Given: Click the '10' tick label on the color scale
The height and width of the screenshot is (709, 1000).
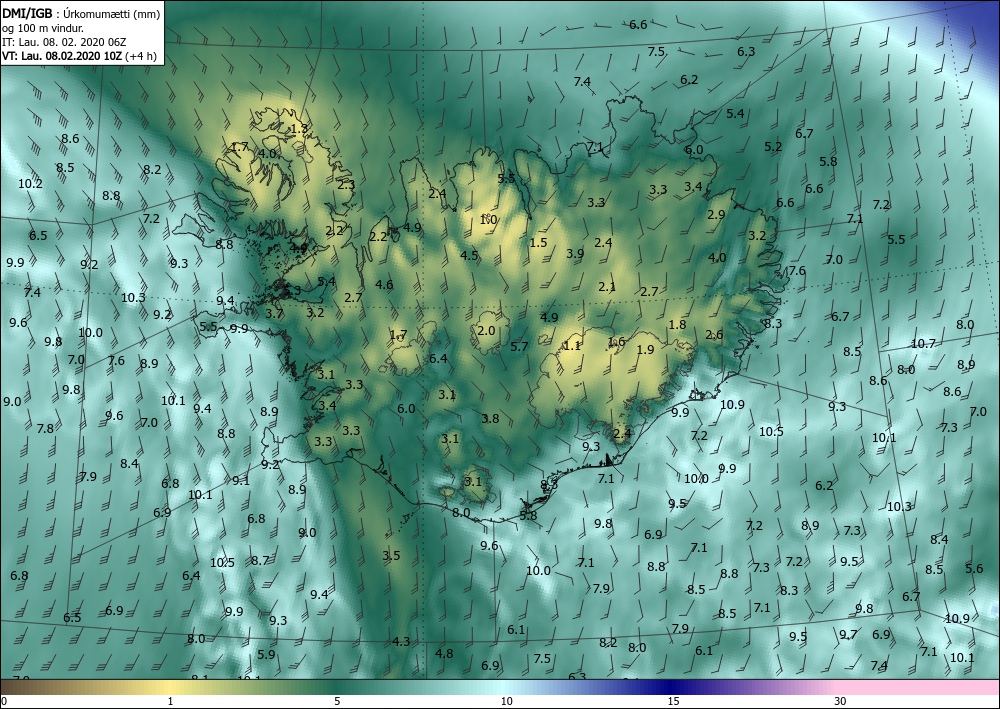Looking at the screenshot, I should pyautogui.click(x=506, y=701).
